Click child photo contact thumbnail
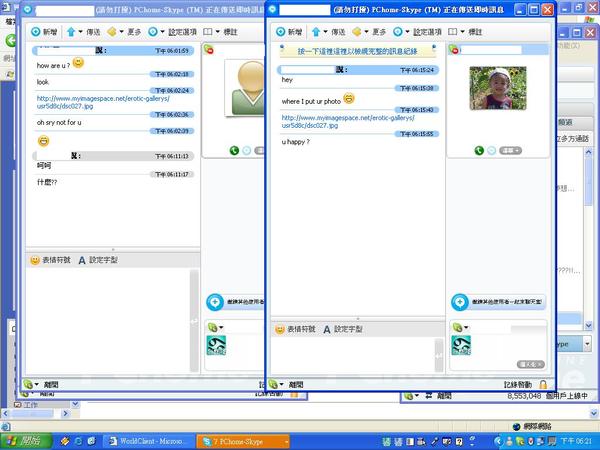This screenshot has height=450, width=600. pos(498,88)
